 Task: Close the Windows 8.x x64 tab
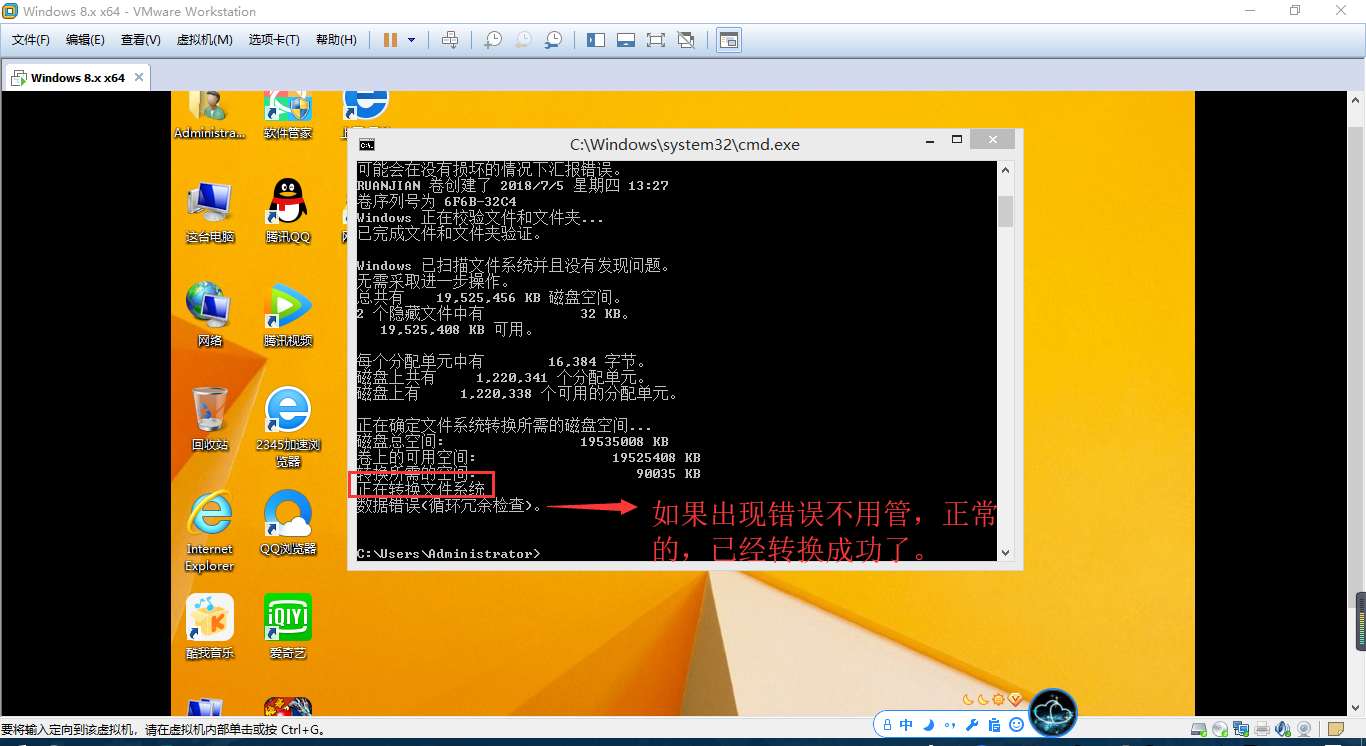139,77
